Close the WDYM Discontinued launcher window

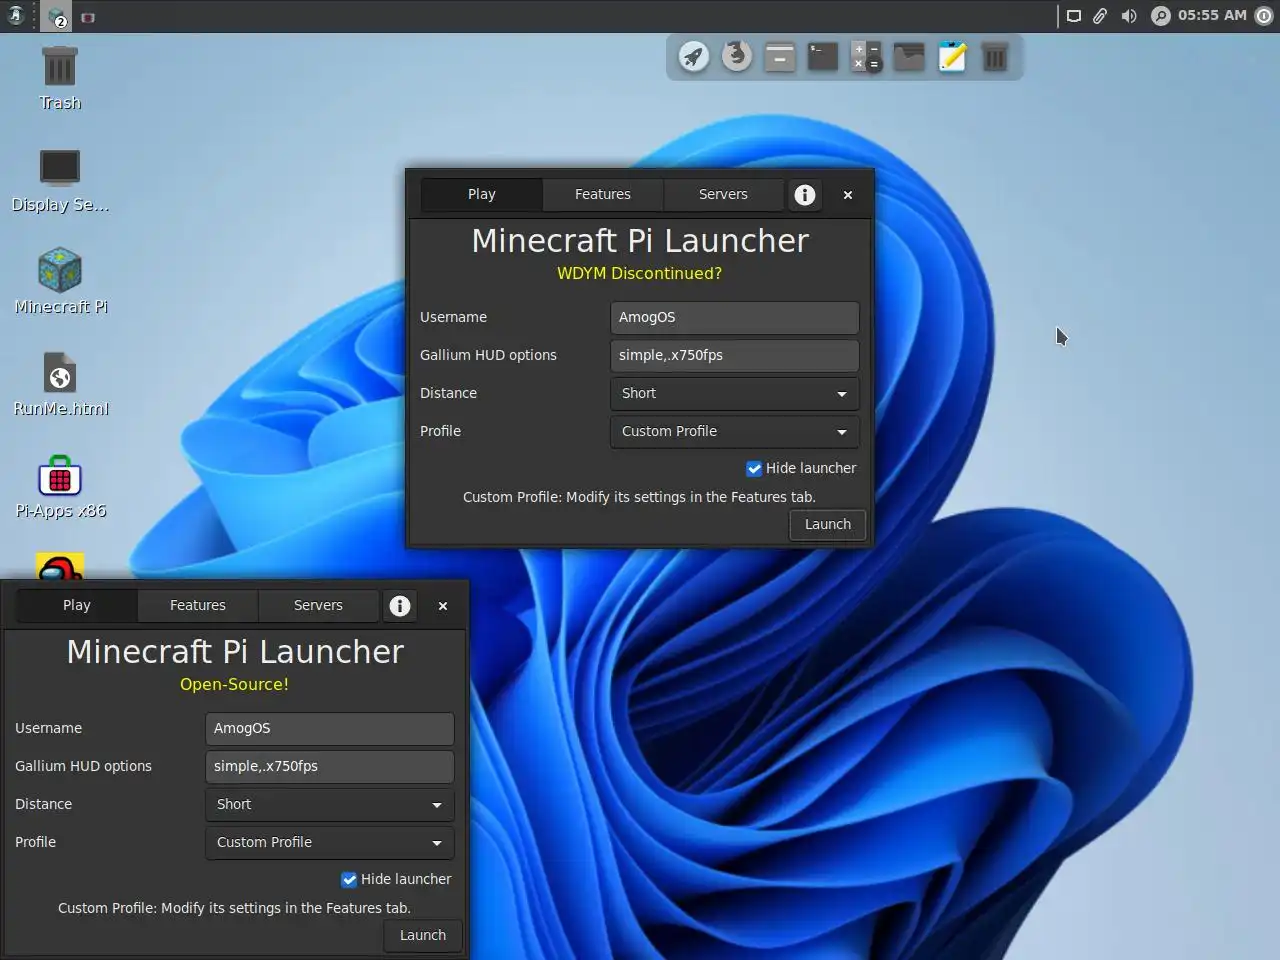[848, 195]
